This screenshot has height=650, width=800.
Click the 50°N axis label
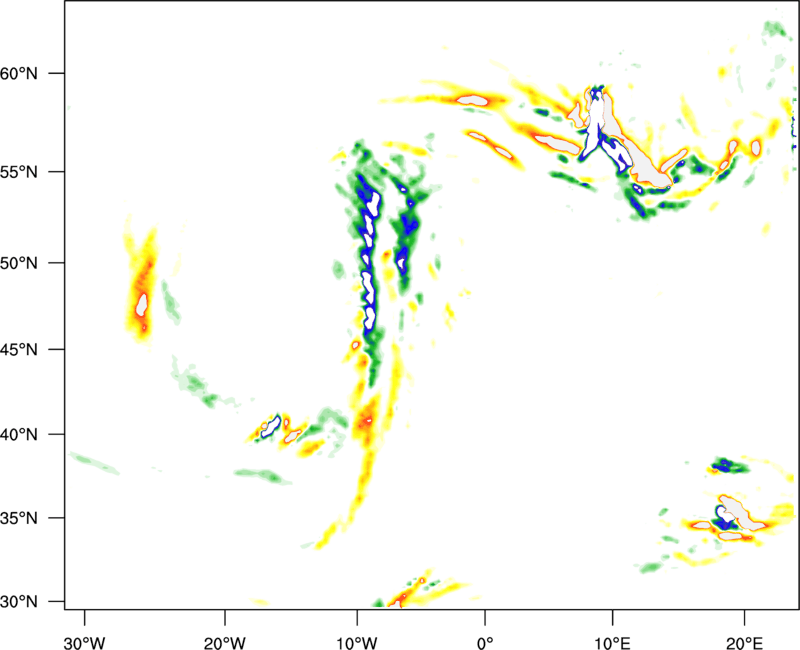(x=19, y=263)
